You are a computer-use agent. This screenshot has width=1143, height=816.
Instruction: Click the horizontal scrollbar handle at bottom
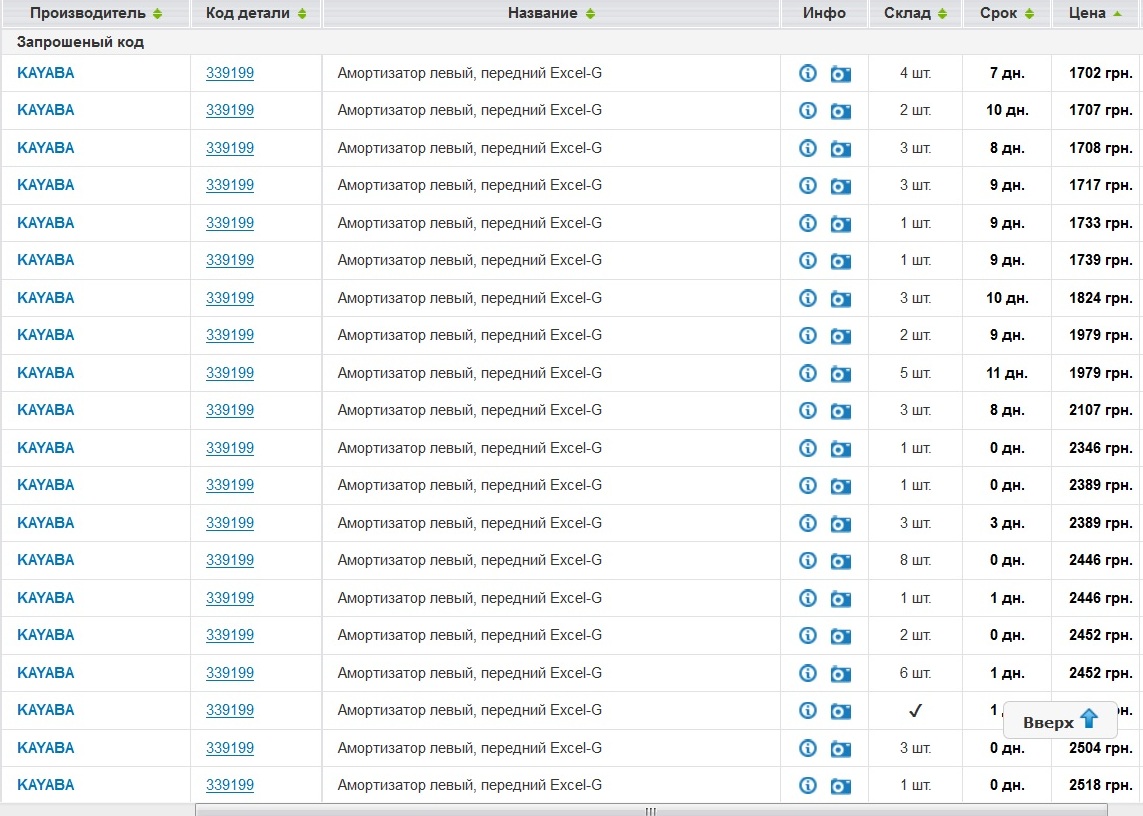(651, 810)
